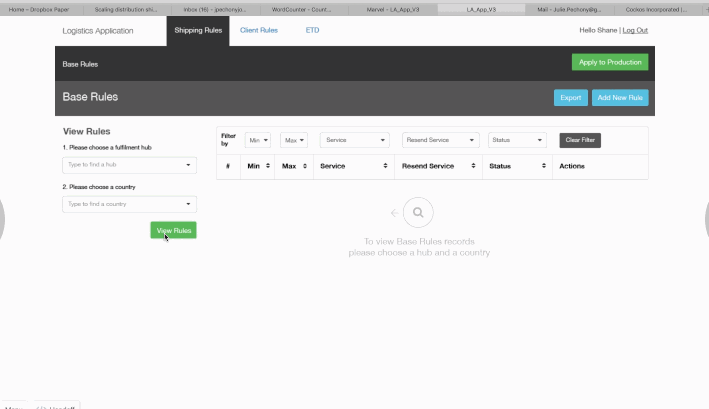Switch to WordCounter browser tab
The image size is (709, 409).
click(x=301, y=9)
